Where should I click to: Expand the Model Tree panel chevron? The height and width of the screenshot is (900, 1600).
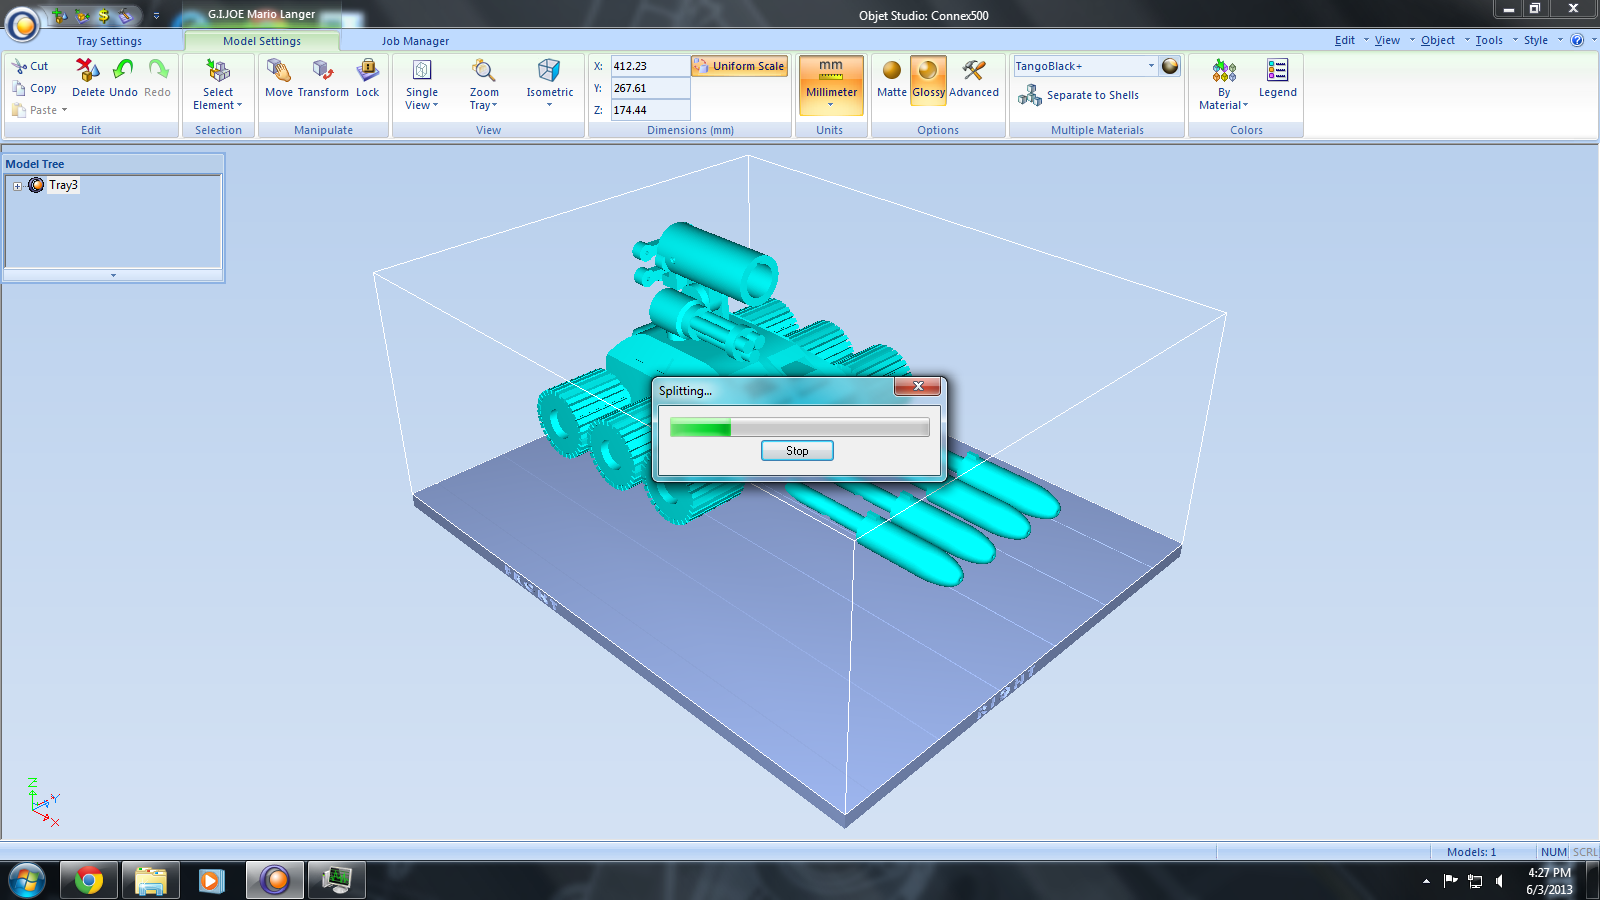tap(113, 275)
